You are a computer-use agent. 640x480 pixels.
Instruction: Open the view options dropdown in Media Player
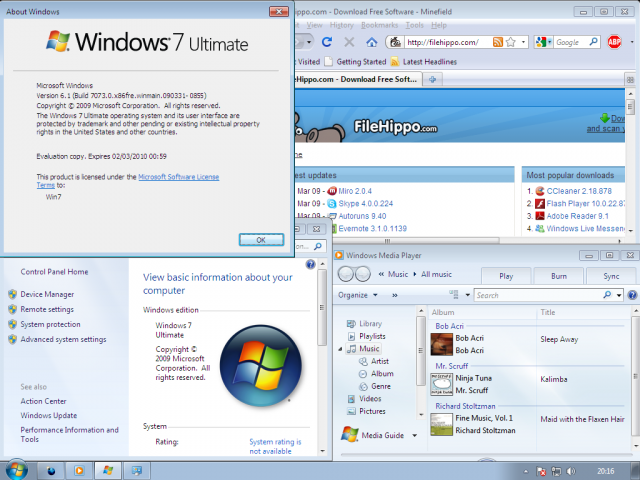[468, 295]
